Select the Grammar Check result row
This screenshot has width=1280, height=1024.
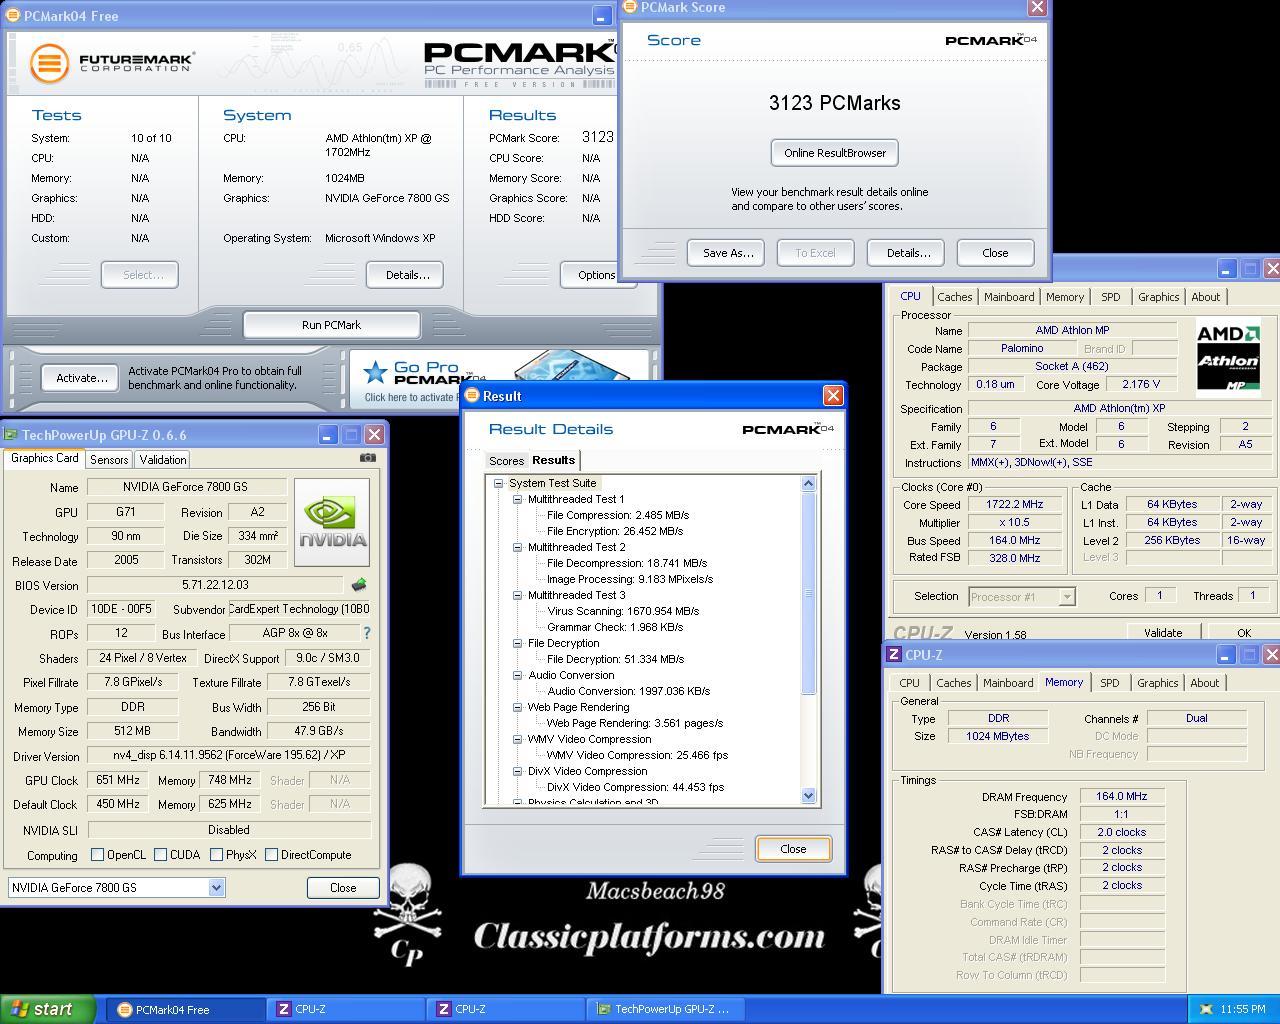[614, 627]
